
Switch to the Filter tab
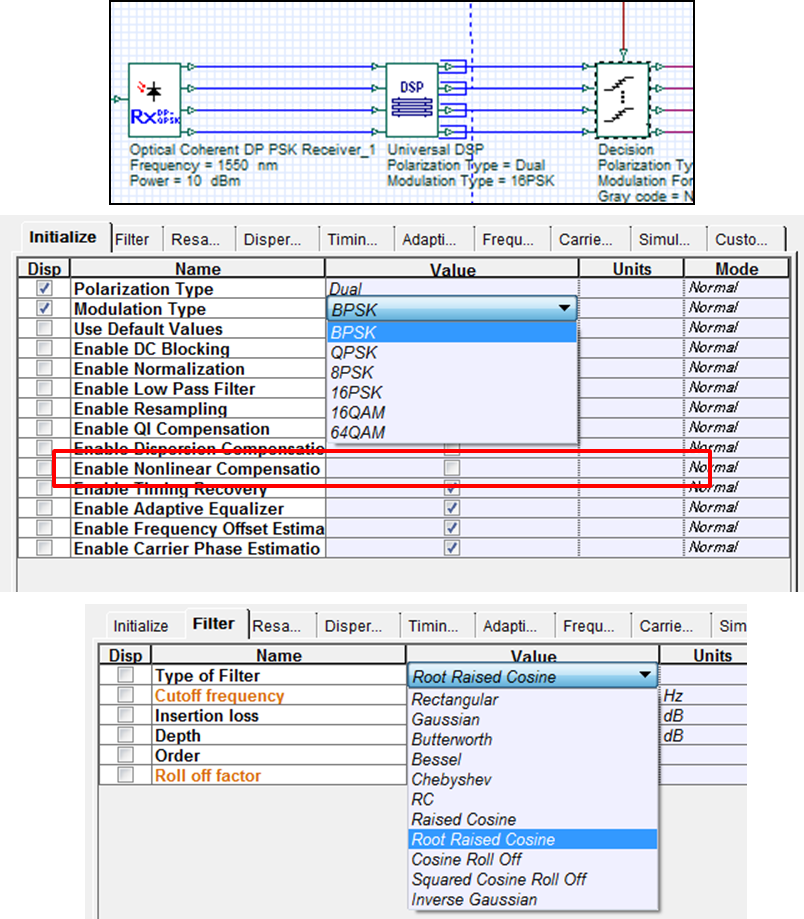(135, 238)
